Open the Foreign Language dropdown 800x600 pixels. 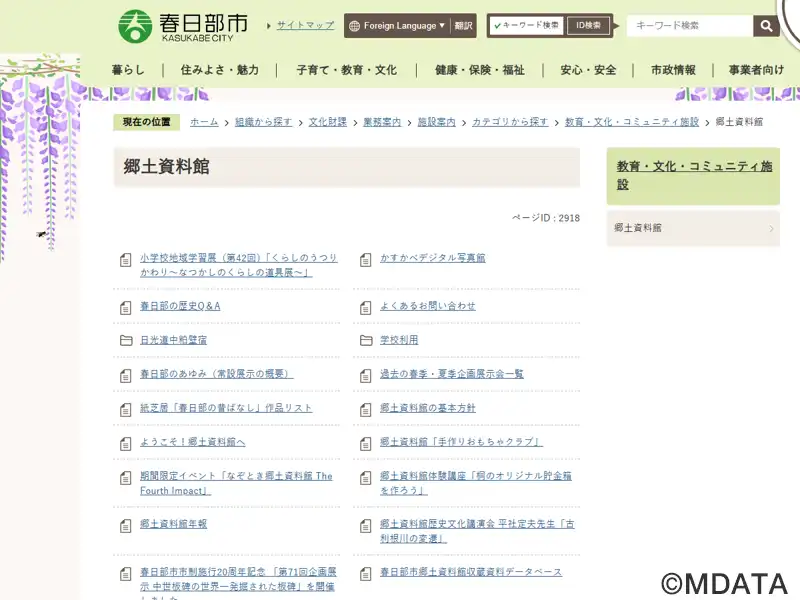(x=397, y=26)
